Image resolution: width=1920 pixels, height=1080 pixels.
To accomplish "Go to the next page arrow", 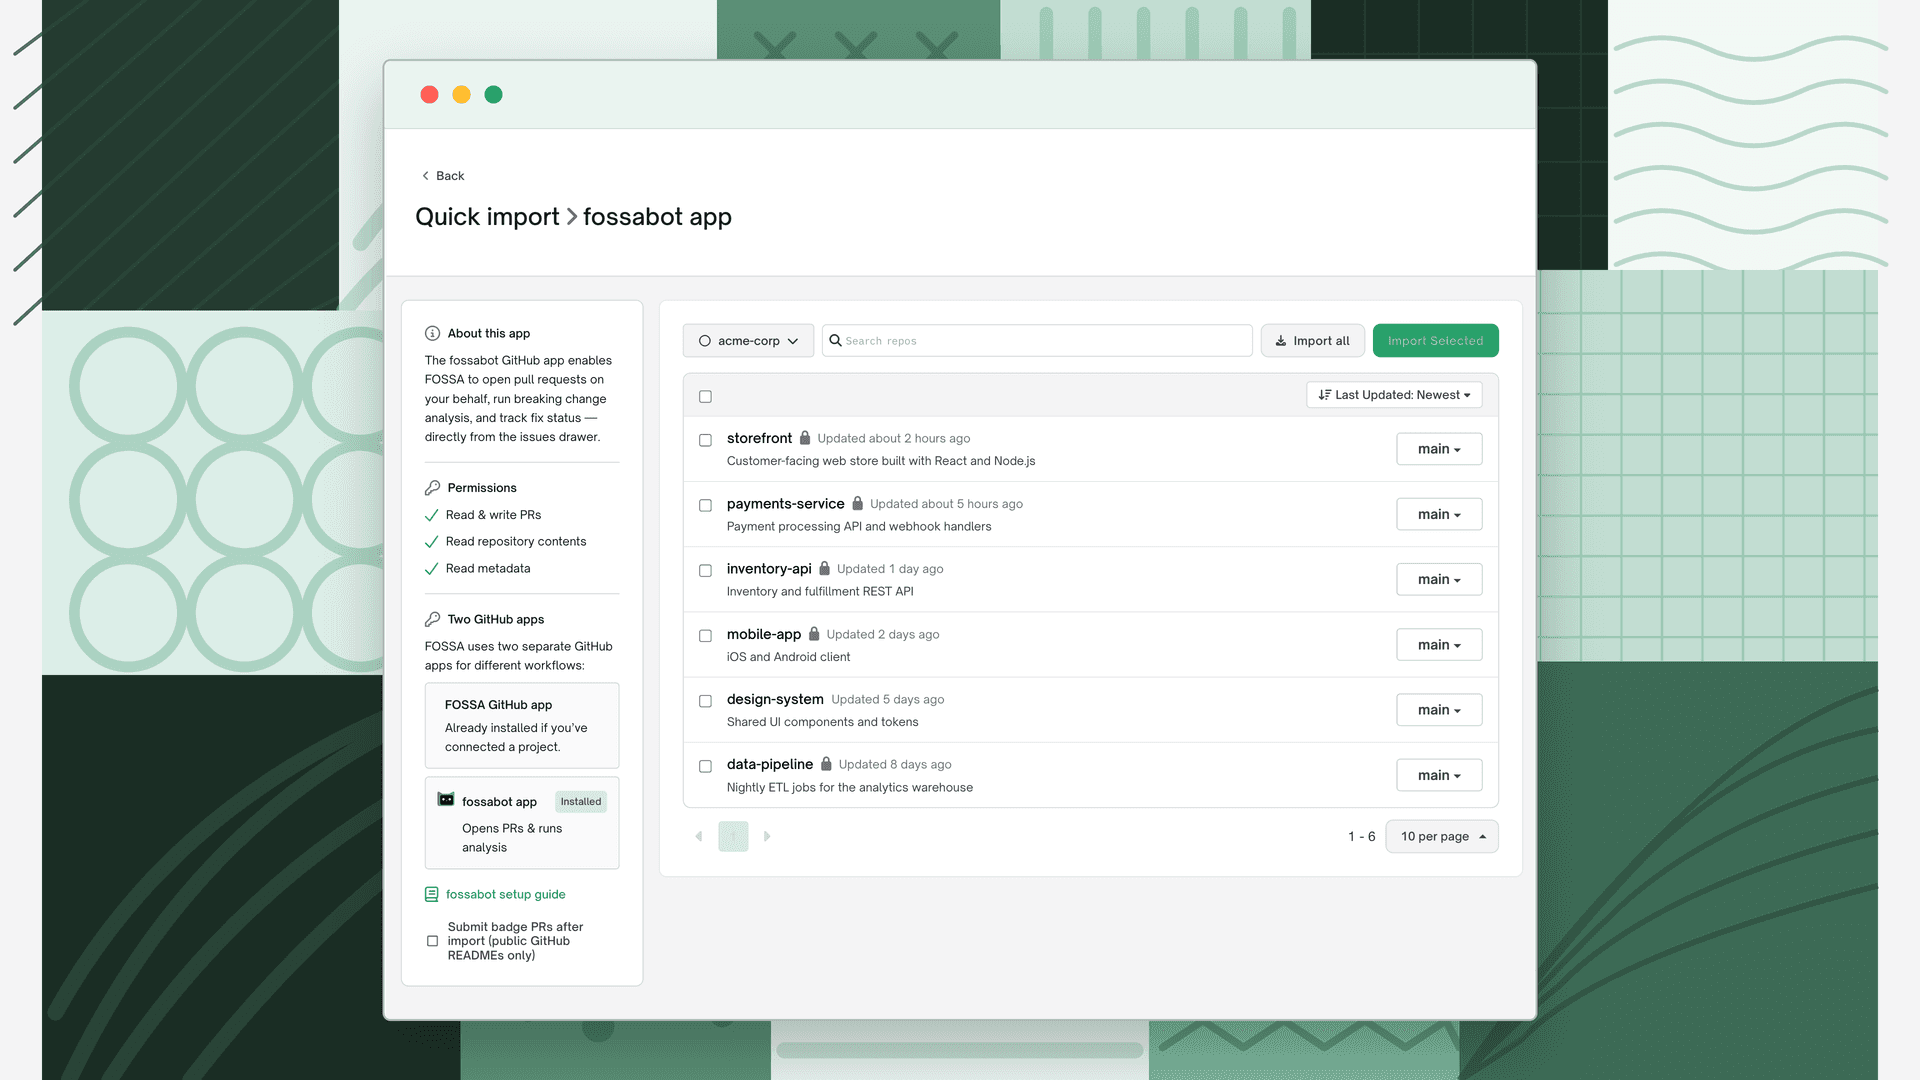I will click(x=767, y=836).
